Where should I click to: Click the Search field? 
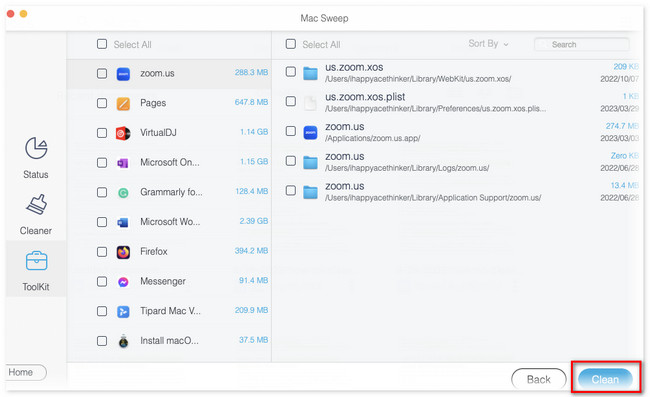point(582,44)
